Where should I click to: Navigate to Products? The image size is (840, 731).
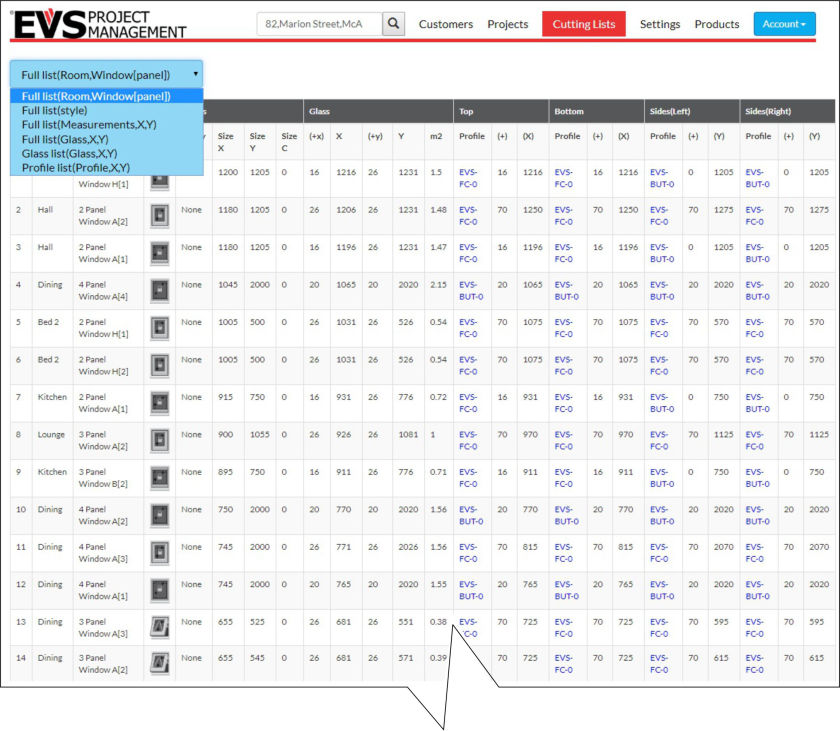pyautogui.click(x=717, y=24)
